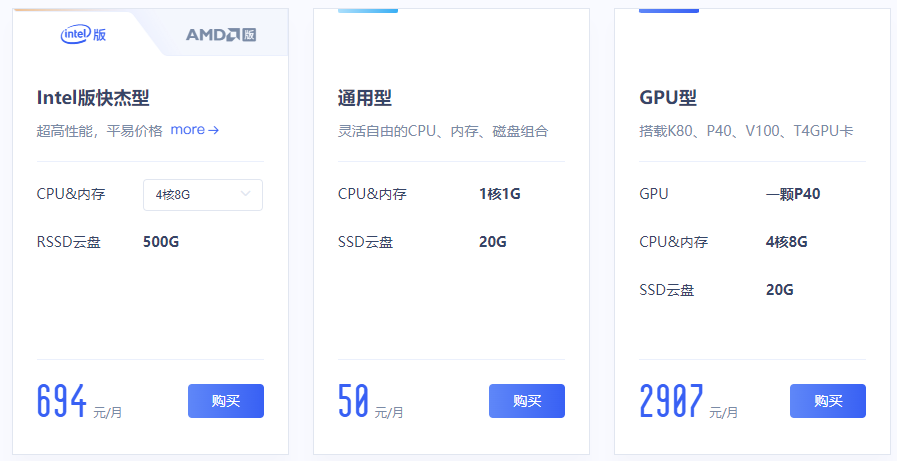This screenshot has height=461, width=897.
Task: Click the 500G disk value
Action: (161, 242)
